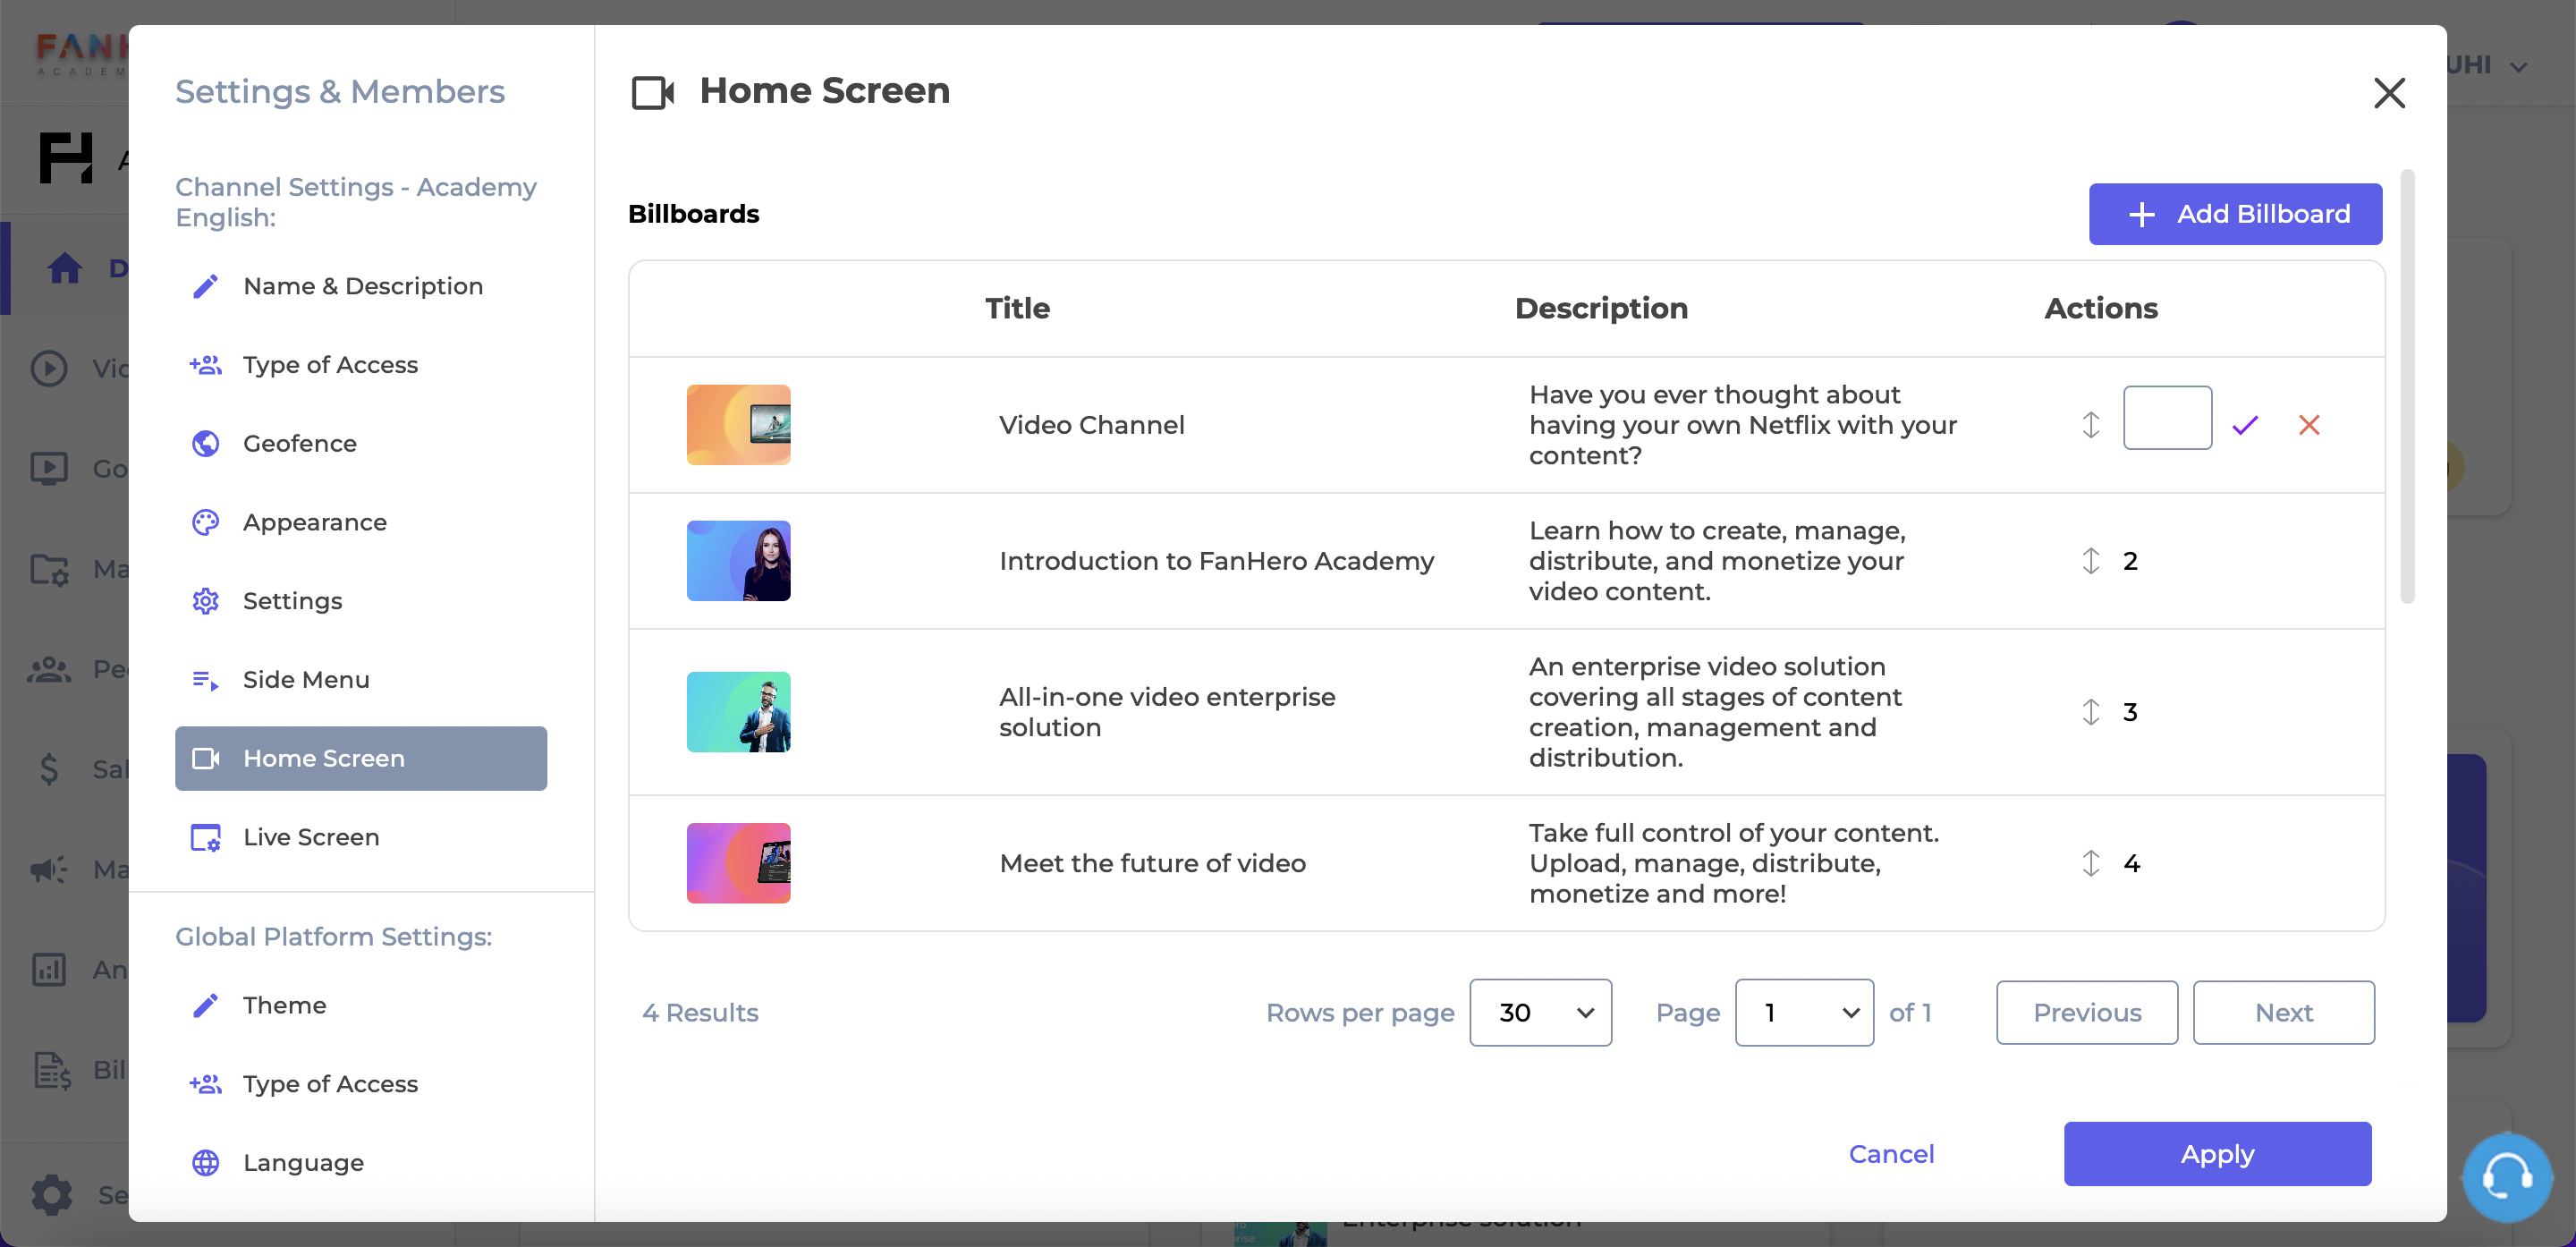This screenshot has width=2576, height=1247.
Task: Click the Apply button
Action: click(2217, 1154)
